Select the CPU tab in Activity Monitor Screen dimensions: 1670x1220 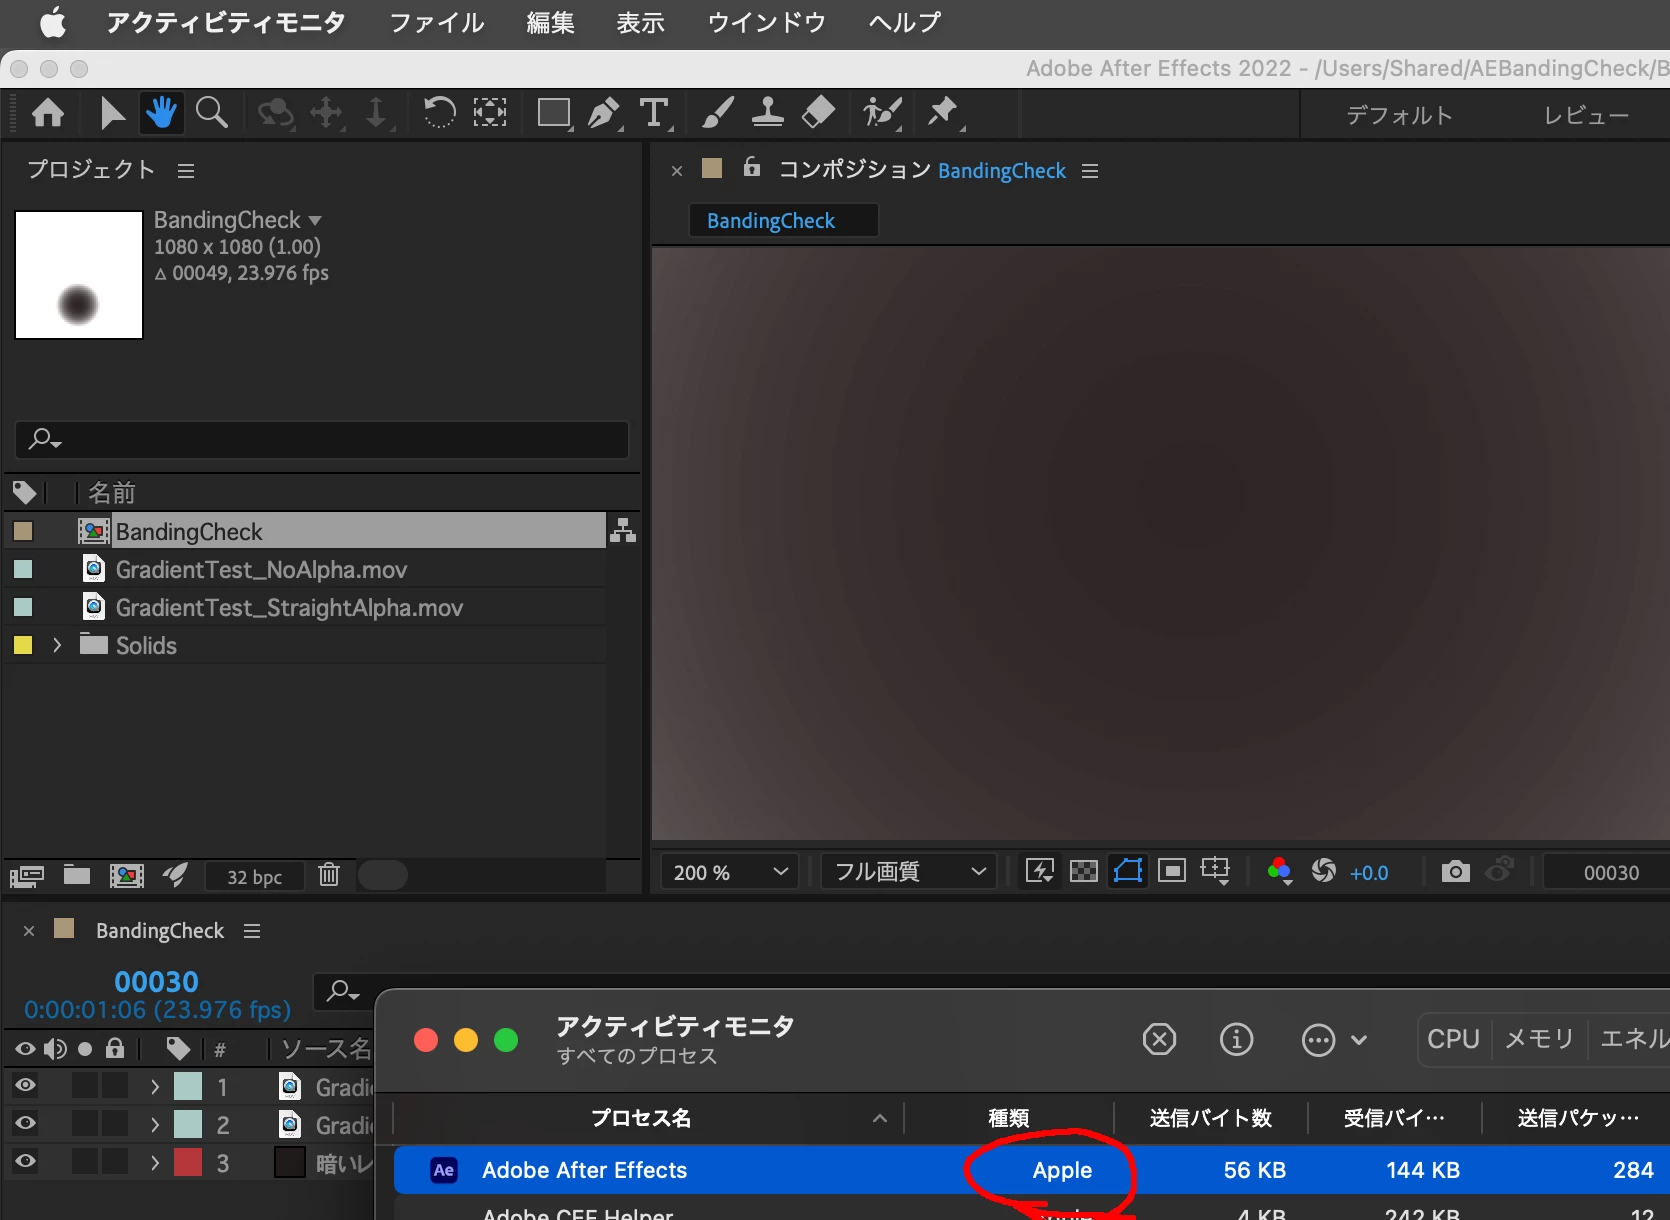1454,1039
